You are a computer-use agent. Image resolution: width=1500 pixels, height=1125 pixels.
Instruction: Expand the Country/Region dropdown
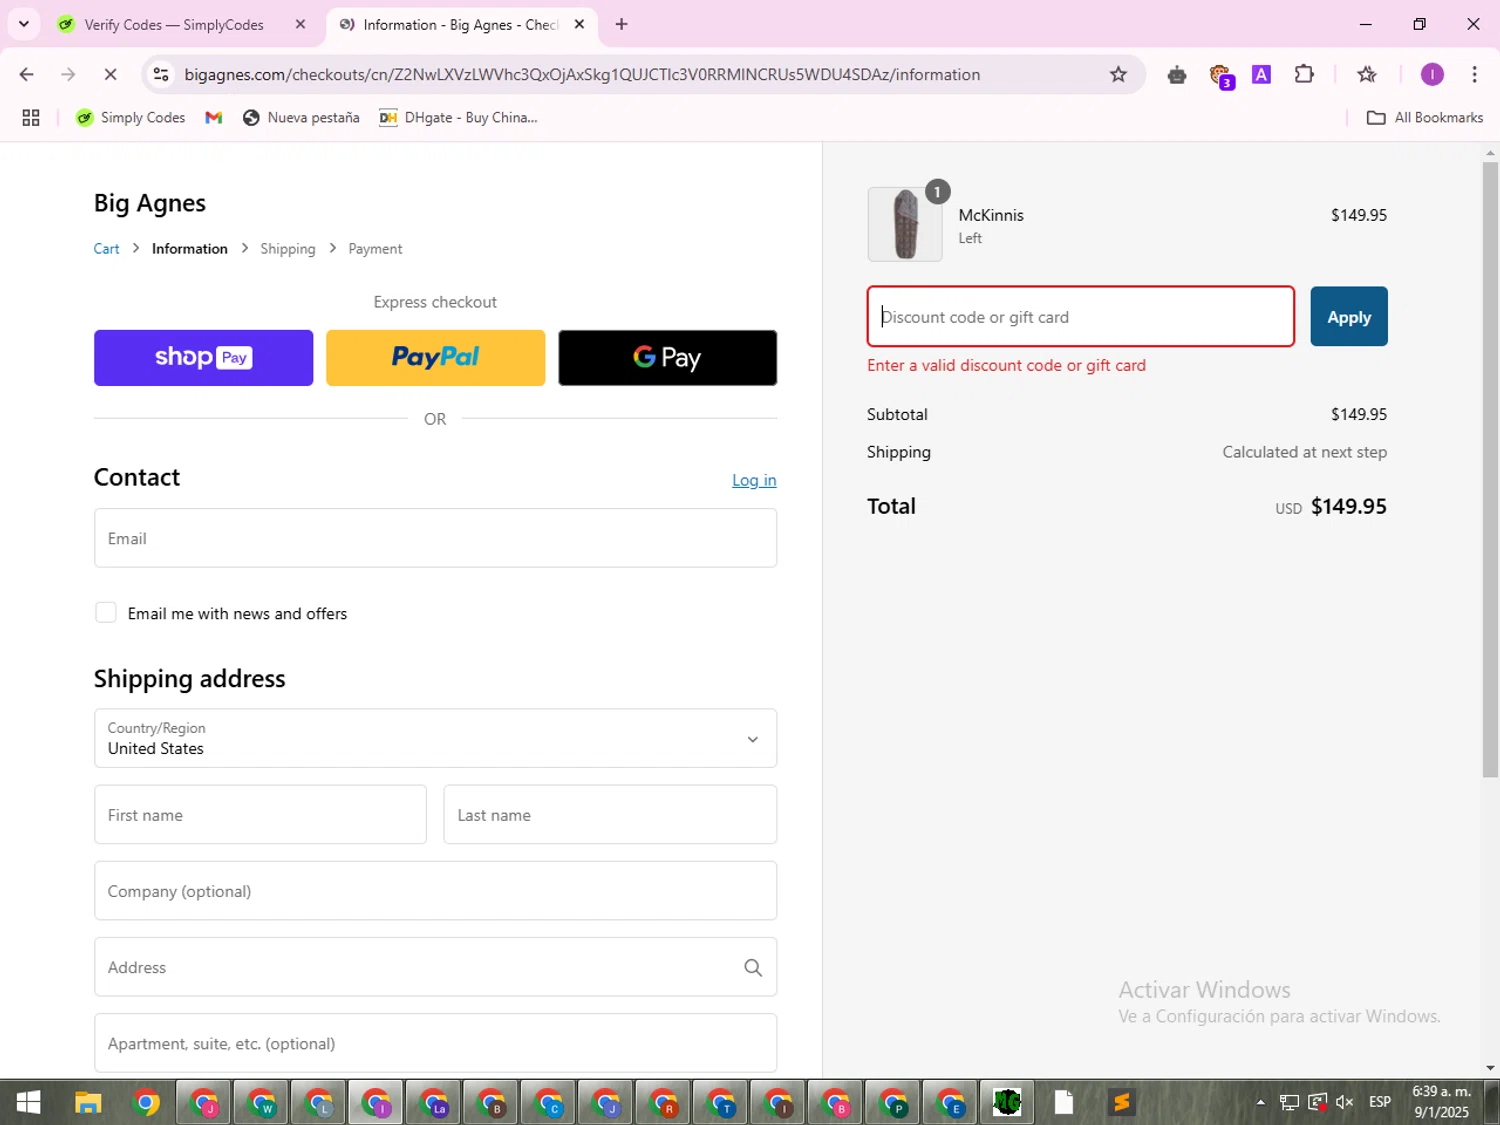(x=435, y=738)
